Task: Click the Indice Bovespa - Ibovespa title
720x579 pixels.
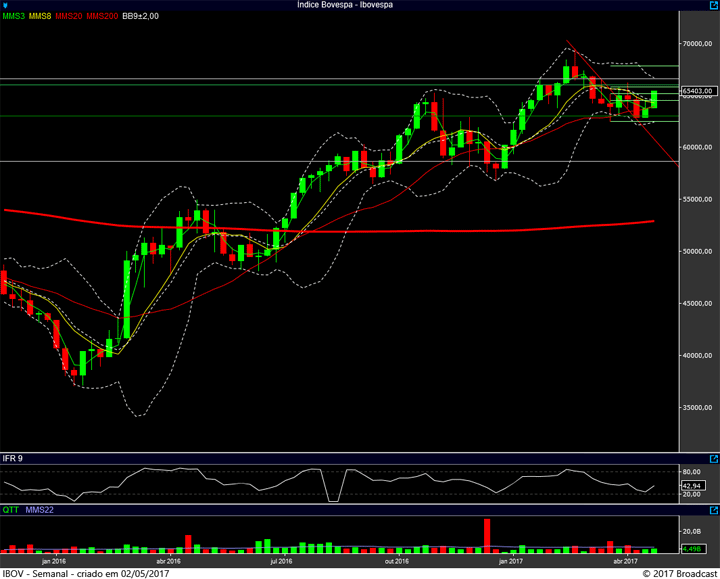Action: pos(345,5)
